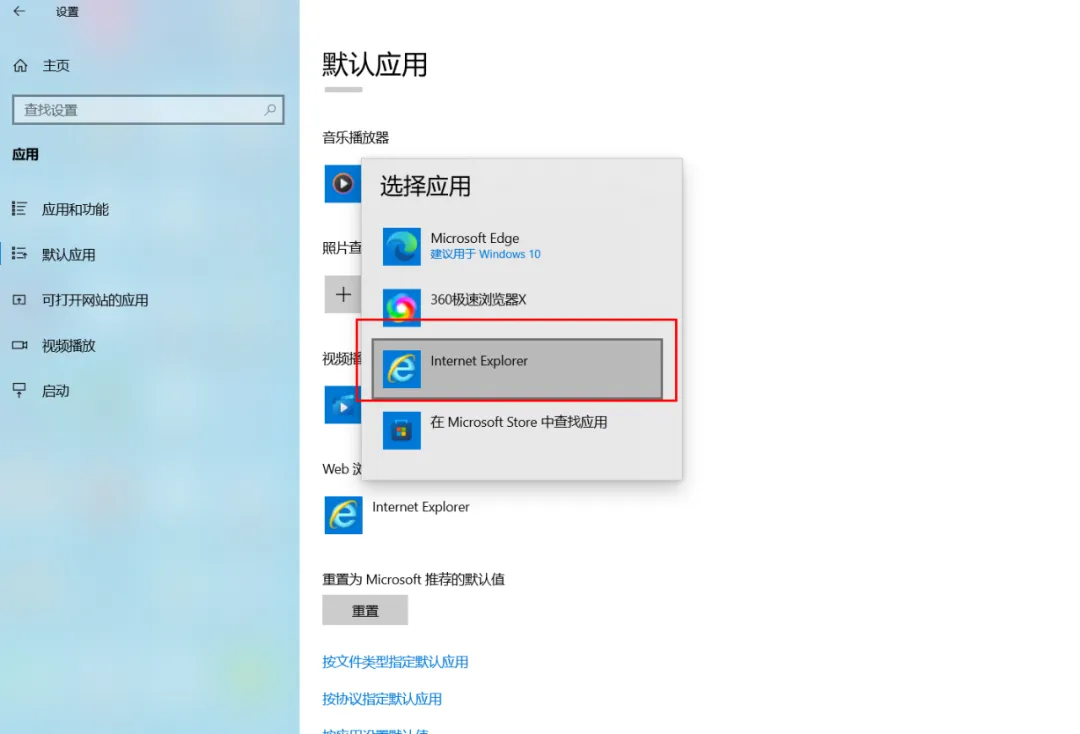Click the video player app icon
This screenshot has width=1080, height=734.
click(342, 405)
